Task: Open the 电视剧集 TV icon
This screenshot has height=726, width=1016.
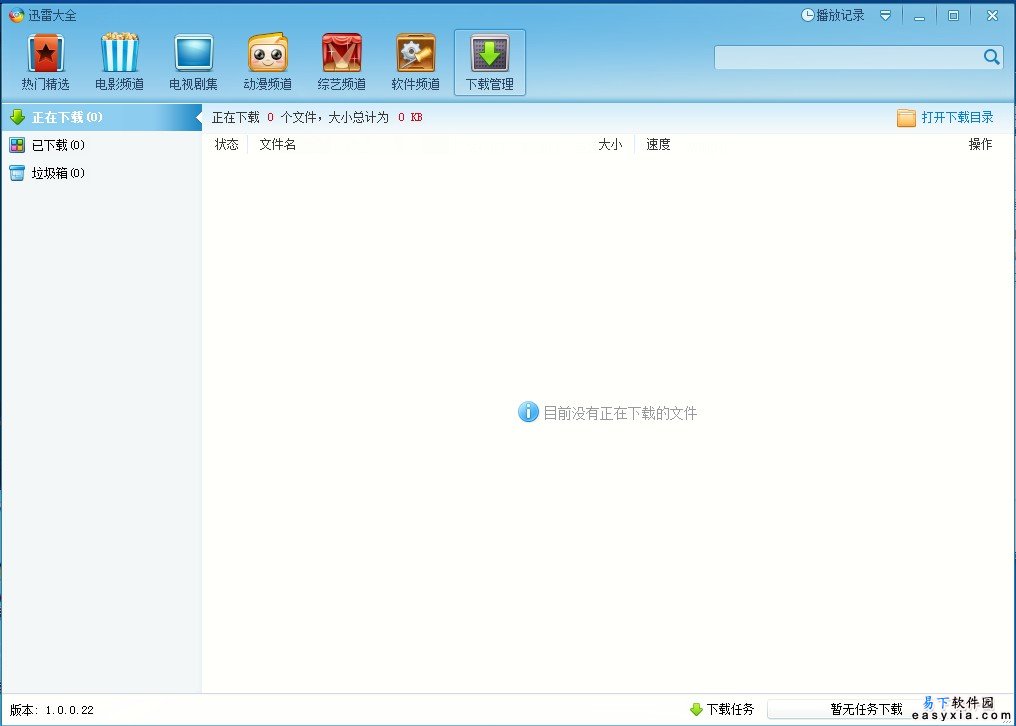Action: (194, 53)
